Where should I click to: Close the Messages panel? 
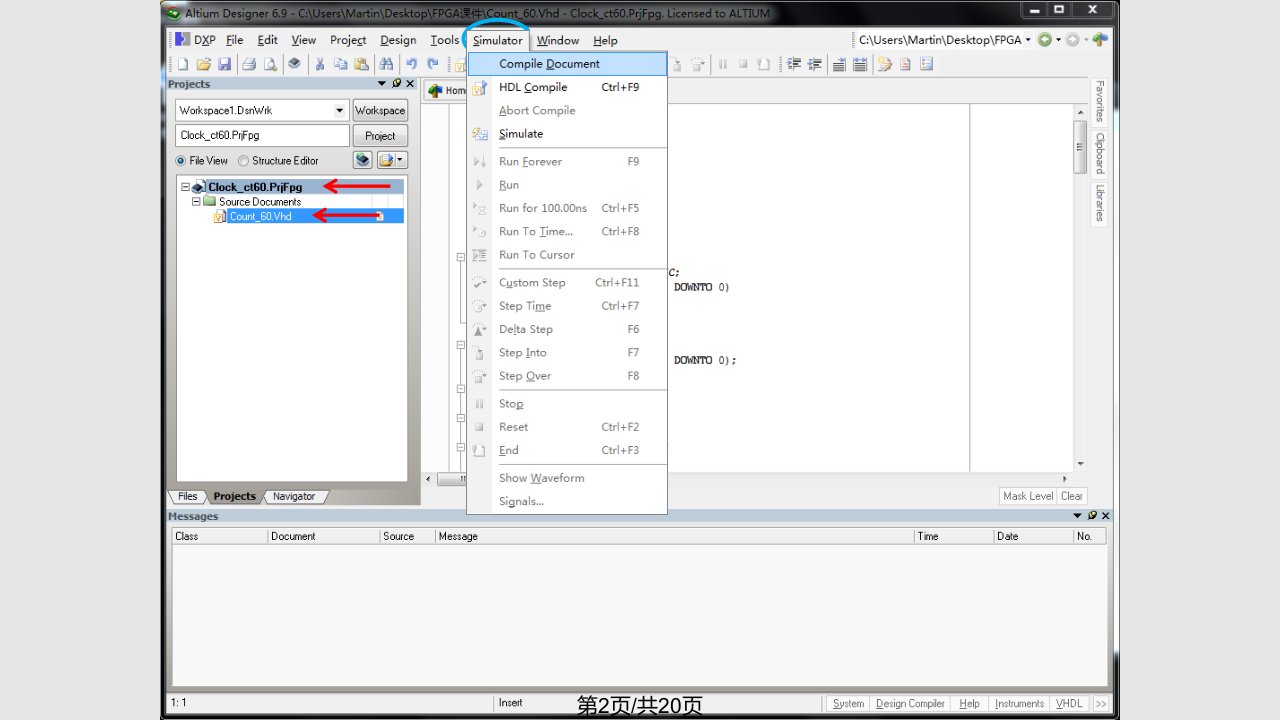(x=1105, y=516)
